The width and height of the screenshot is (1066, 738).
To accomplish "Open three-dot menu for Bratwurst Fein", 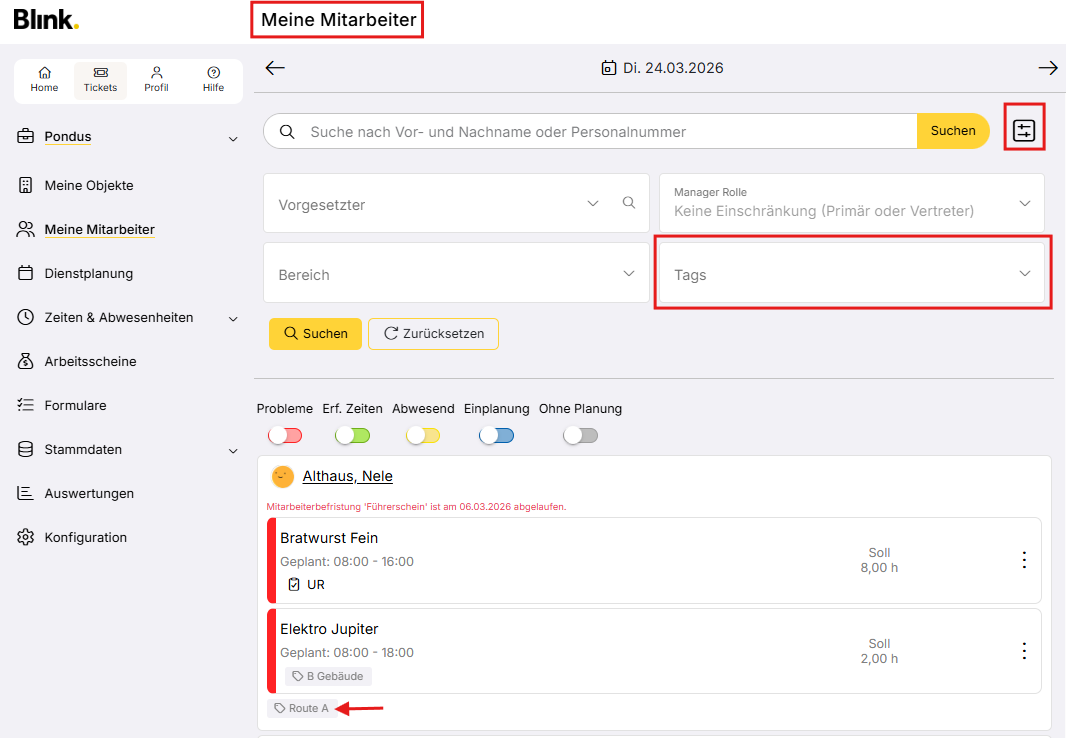I will (1023, 560).
